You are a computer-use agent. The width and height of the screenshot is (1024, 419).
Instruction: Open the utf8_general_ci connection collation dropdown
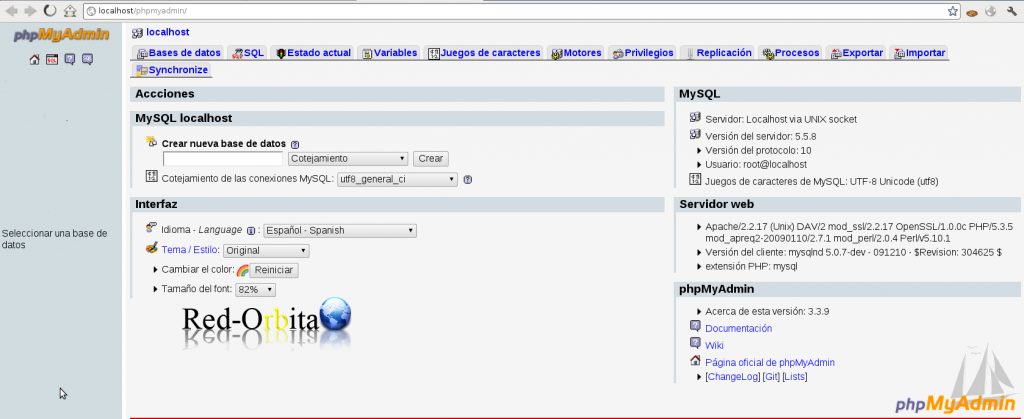click(397, 179)
